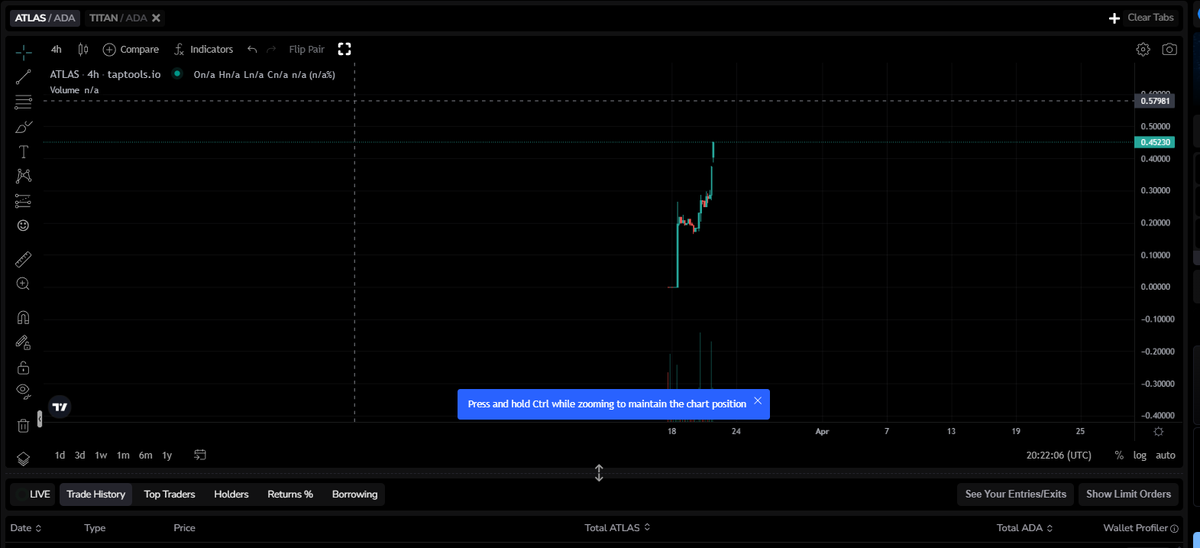Toggle lock all drawing tools
This screenshot has width=1200, height=548.
click(23, 367)
